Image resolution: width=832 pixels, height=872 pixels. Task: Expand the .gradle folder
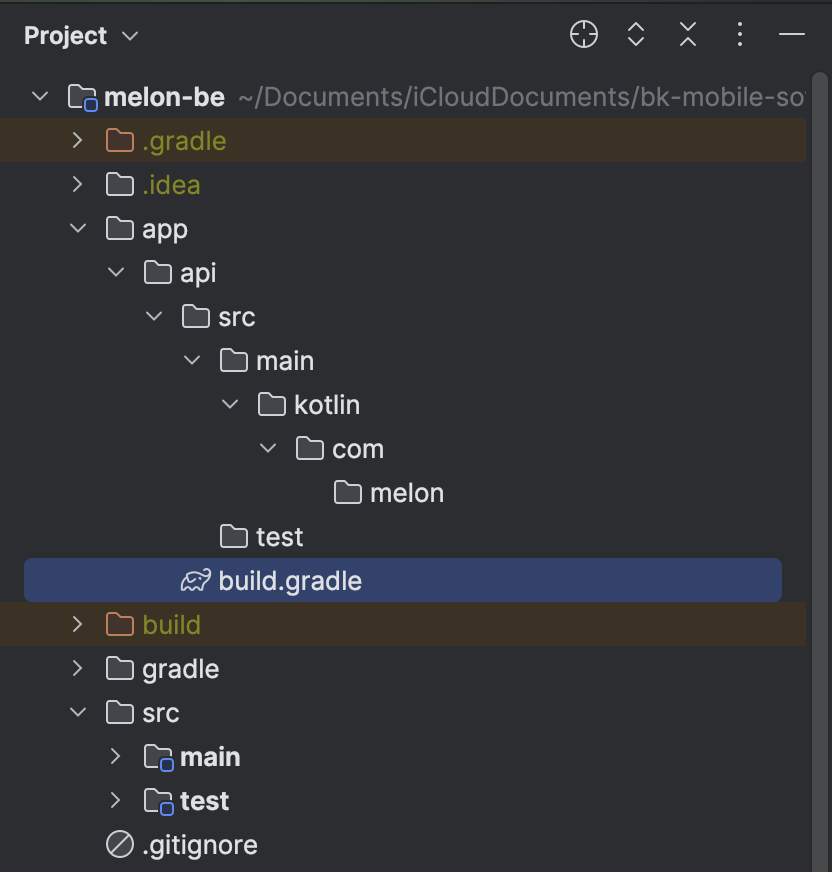[77, 140]
